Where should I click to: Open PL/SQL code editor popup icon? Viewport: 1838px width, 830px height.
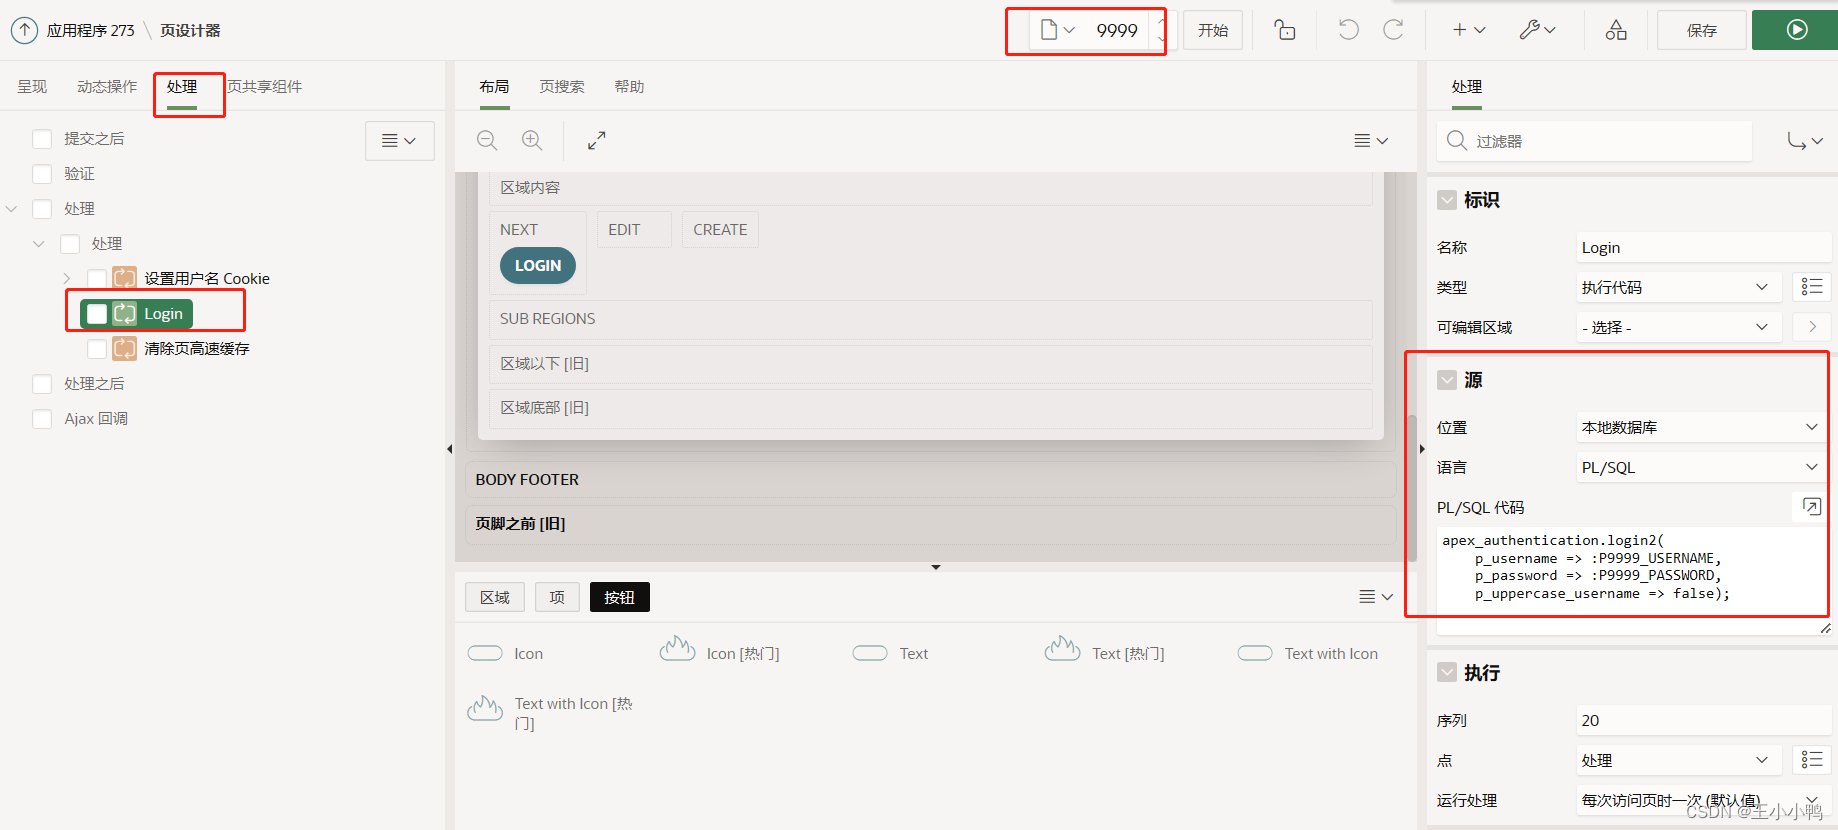coord(1811,507)
